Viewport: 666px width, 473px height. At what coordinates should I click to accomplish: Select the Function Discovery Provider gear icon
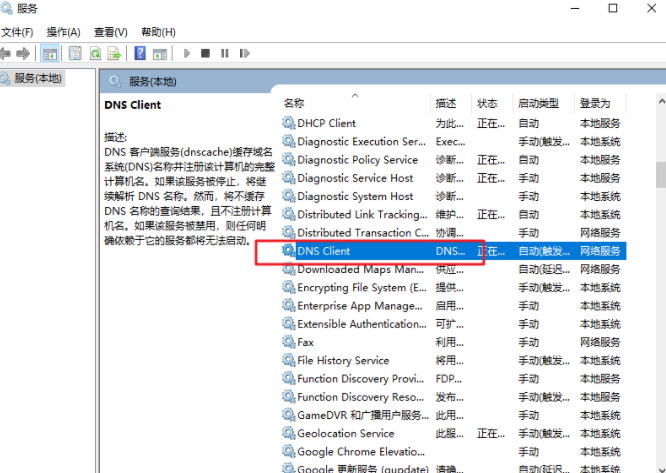(x=289, y=379)
